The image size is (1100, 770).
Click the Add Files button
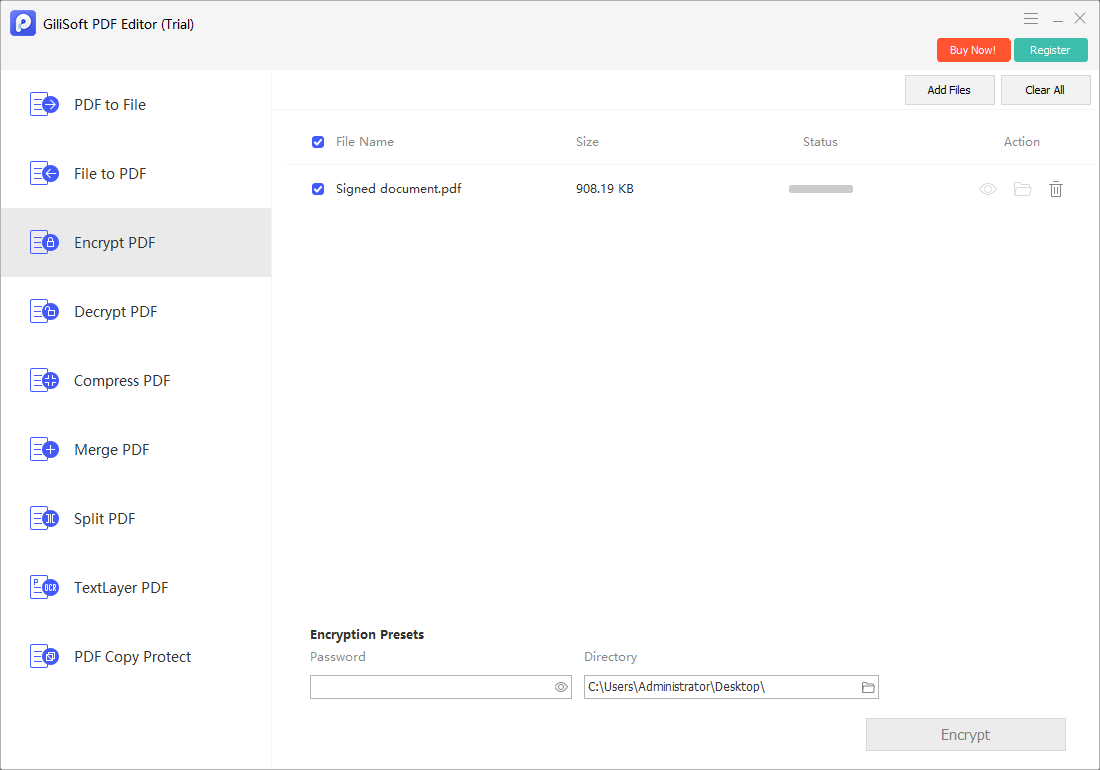949,90
